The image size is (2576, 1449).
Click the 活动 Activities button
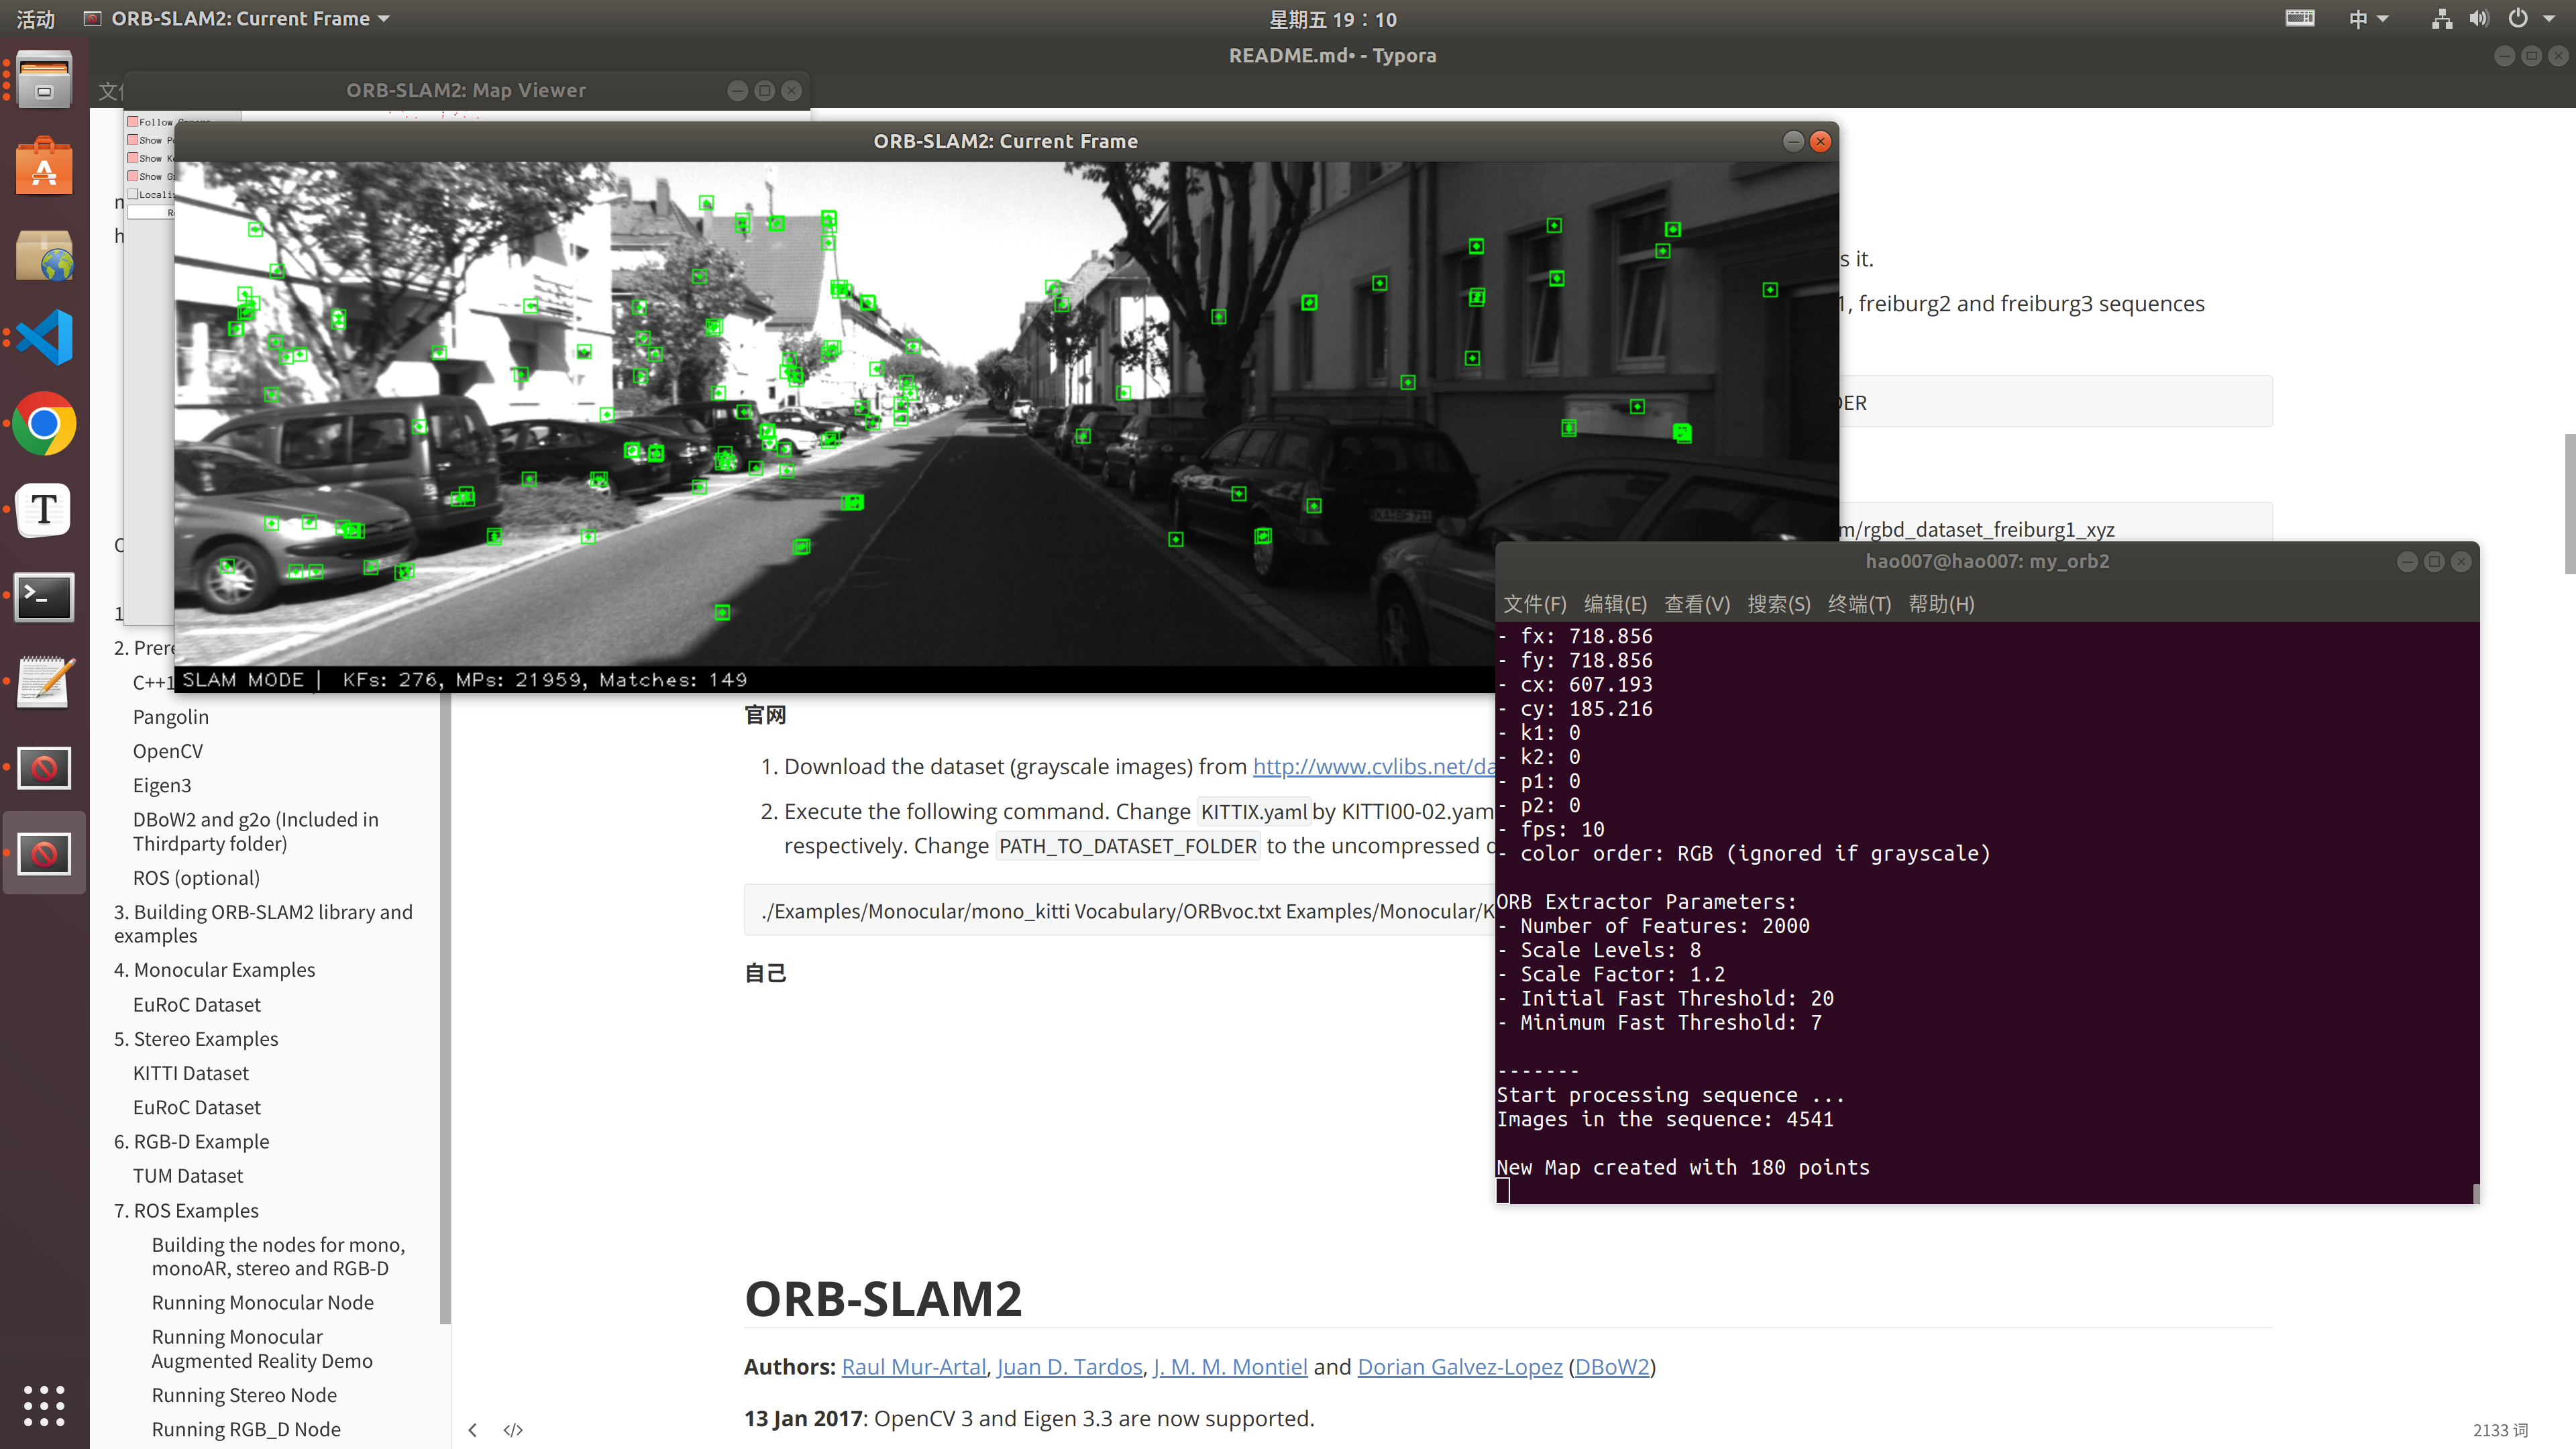tap(35, 18)
